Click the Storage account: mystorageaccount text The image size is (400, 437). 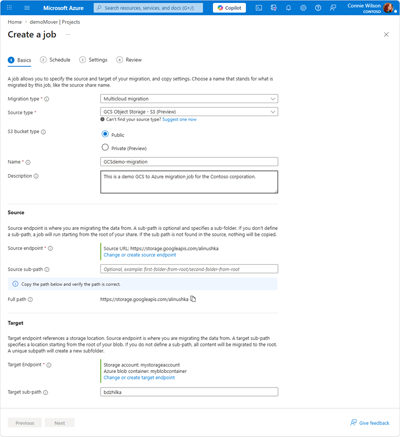(x=142, y=365)
